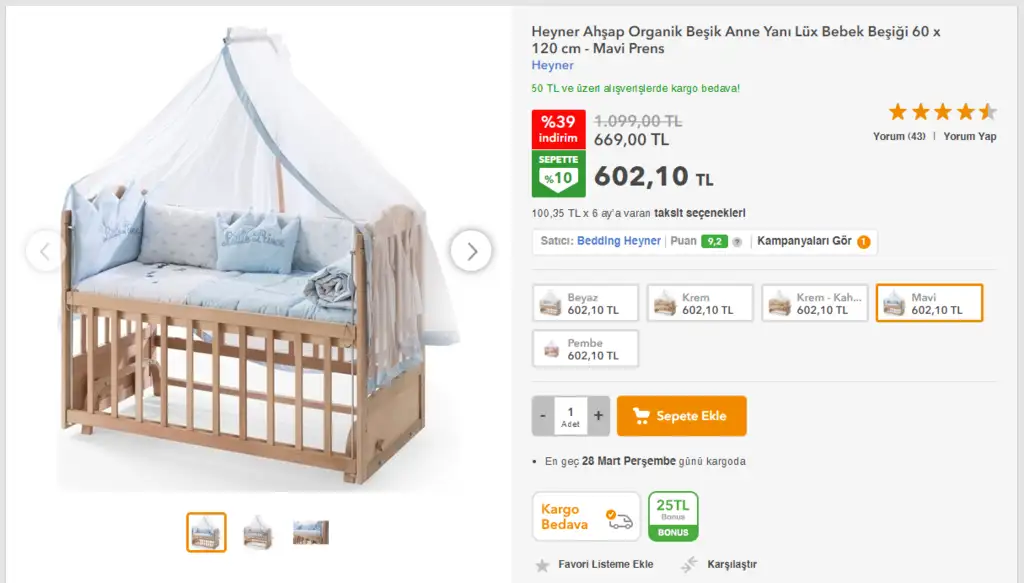Expand Kampanyaları Gör campaigns
This screenshot has height=583, width=1024.
pyautogui.click(x=804, y=241)
